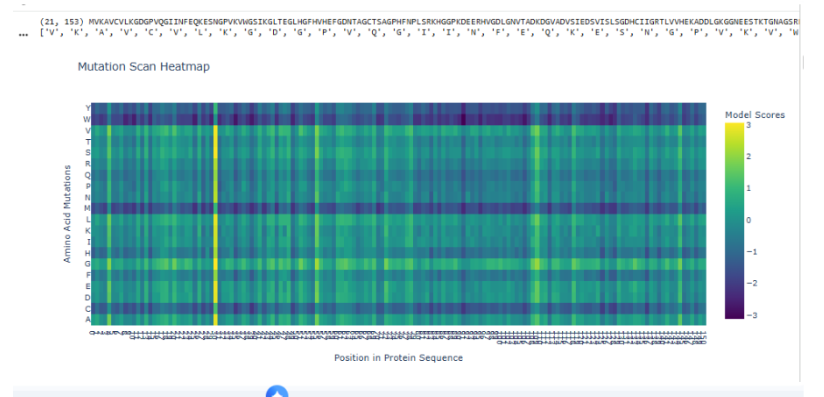The height and width of the screenshot is (397, 824).
Task: Click y-axis tick label M
Action: (x=87, y=208)
